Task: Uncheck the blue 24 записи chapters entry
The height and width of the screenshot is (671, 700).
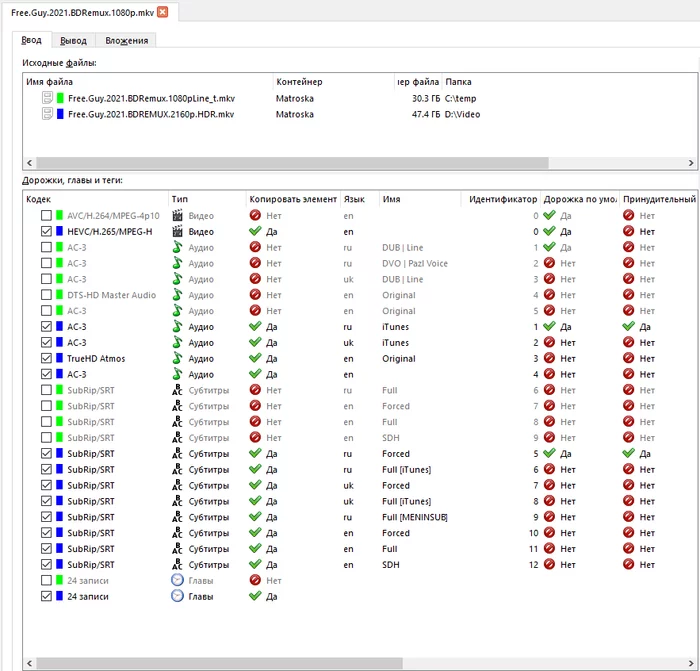Action: tap(46, 596)
